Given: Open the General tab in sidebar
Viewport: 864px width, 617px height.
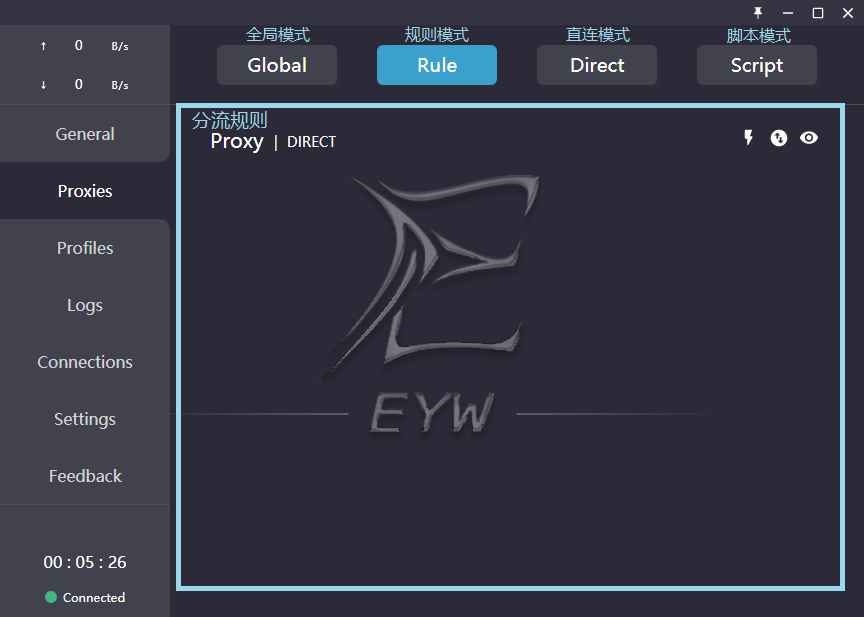Looking at the screenshot, I should click(85, 134).
